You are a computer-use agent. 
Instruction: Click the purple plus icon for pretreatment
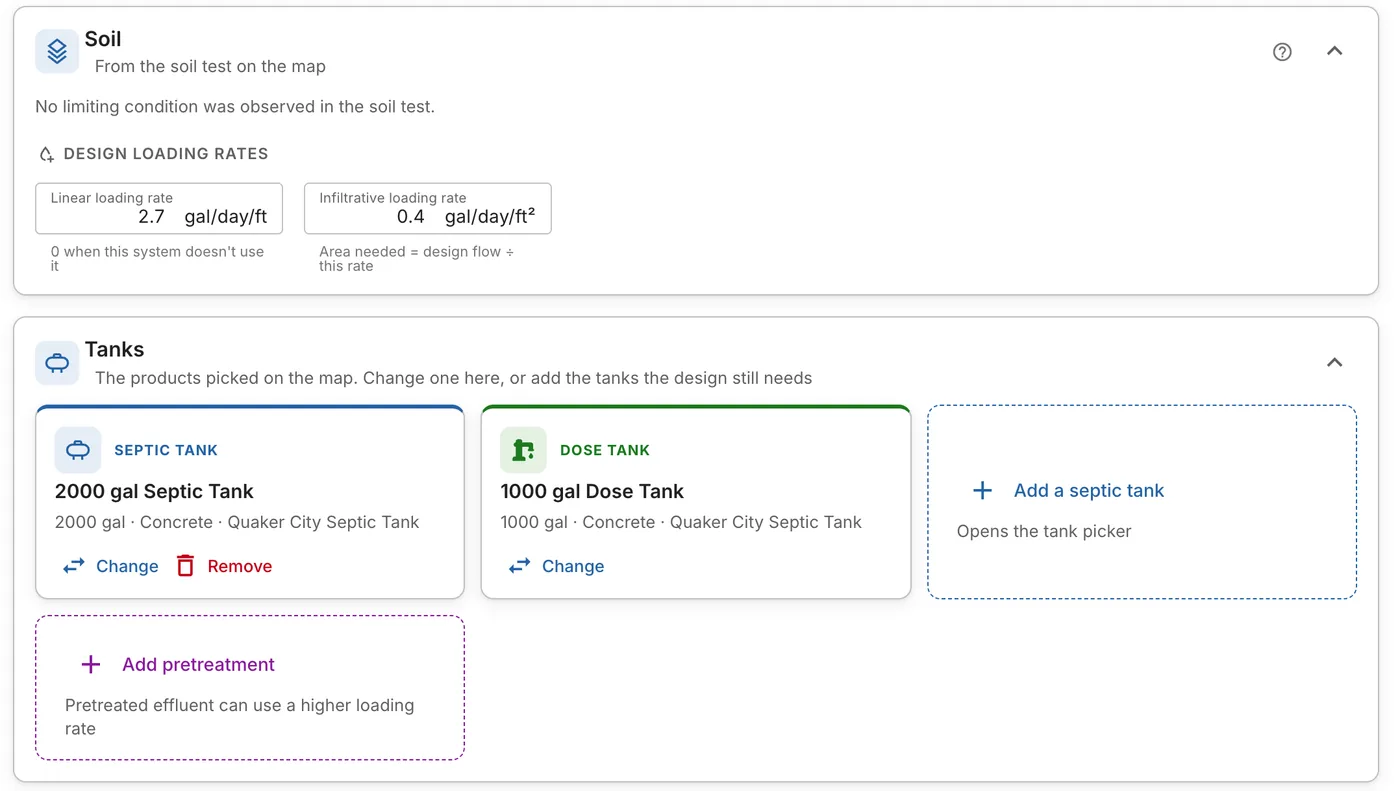91,664
